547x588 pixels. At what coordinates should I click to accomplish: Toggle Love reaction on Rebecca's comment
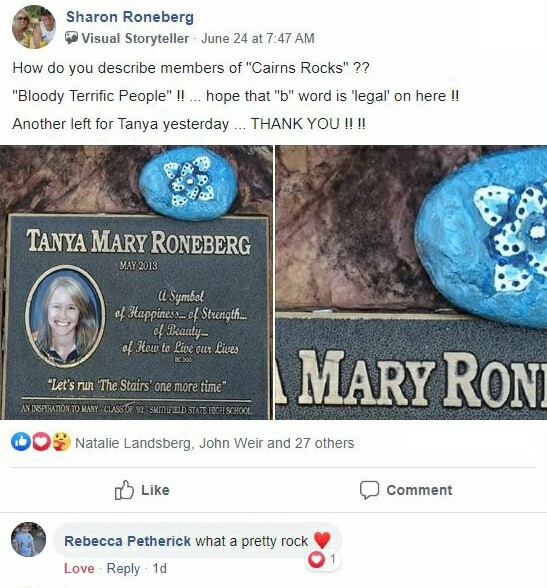pyautogui.click(x=79, y=568)
